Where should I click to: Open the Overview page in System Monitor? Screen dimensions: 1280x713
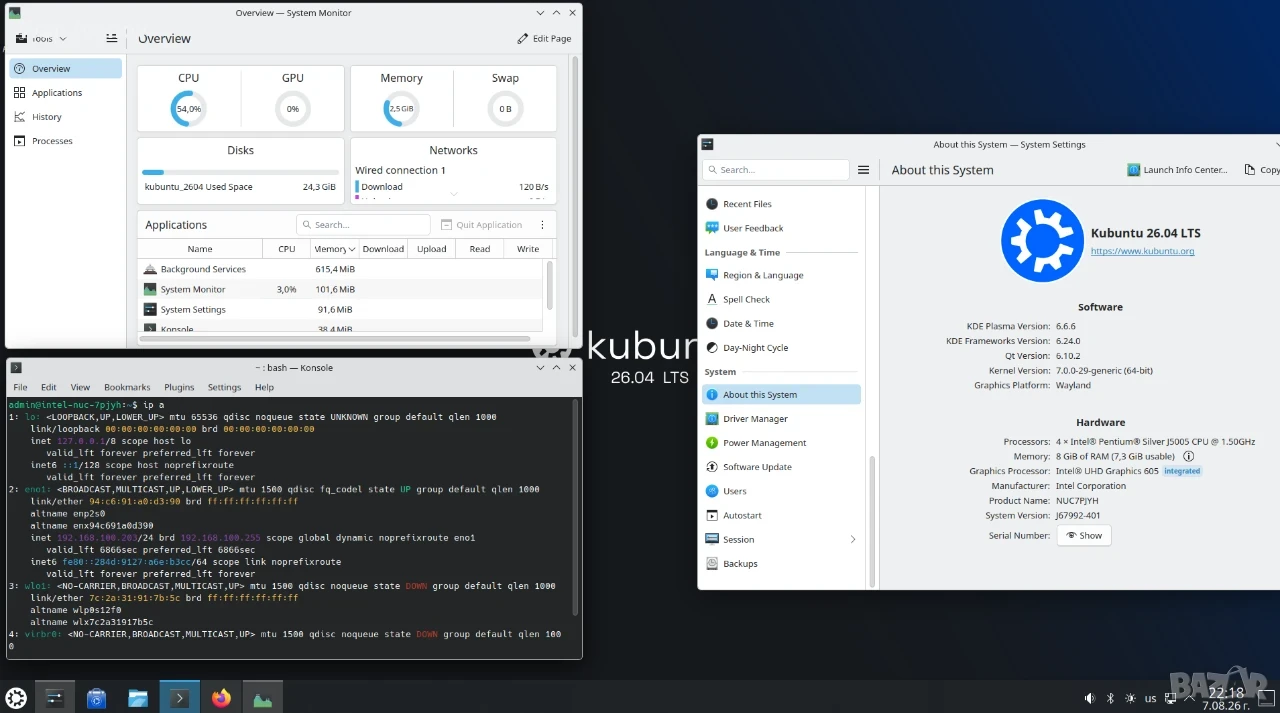[66, 69]
